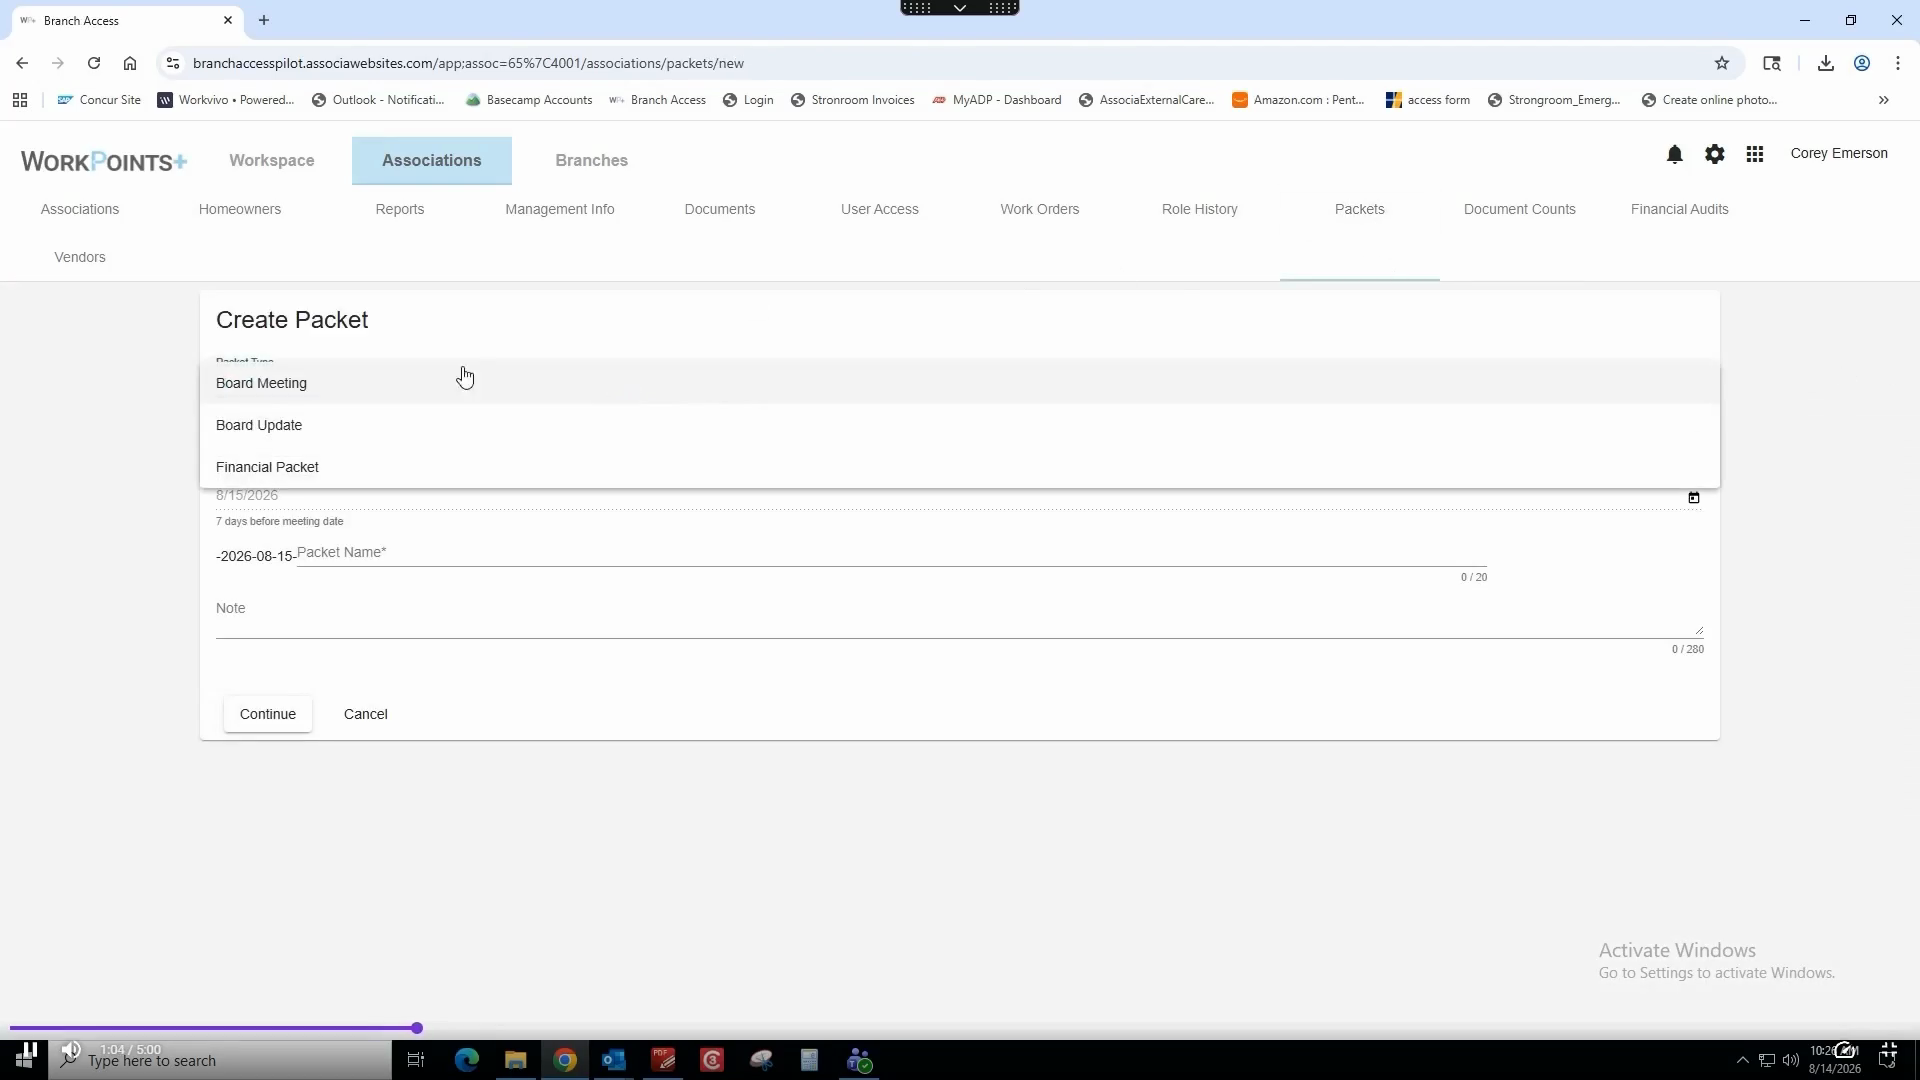The image size is (1920, 1080).
Task: Open Windows Start menu
Action: tap(24, 1060)
